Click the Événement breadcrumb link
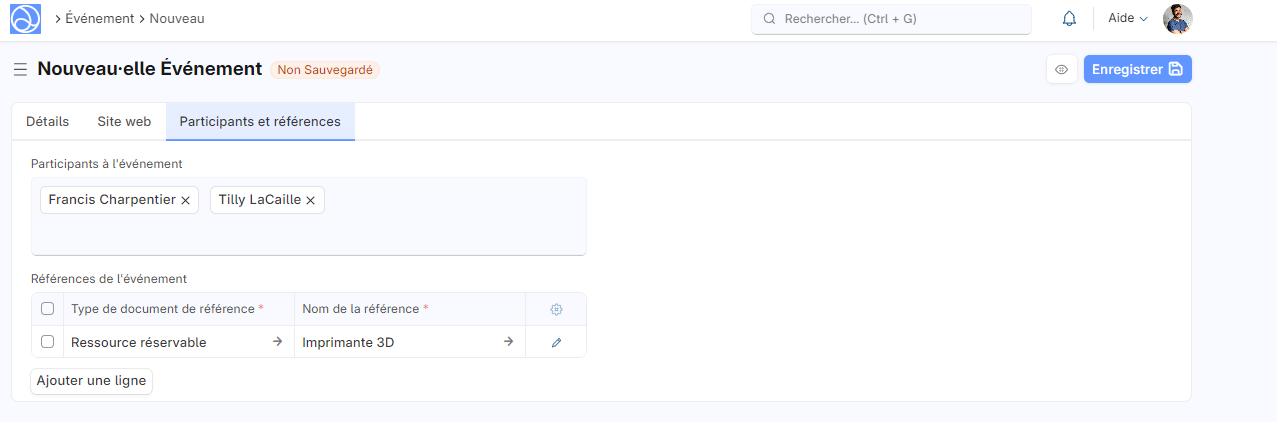Viewport: 1277px width, 422px height. [99, 19]
